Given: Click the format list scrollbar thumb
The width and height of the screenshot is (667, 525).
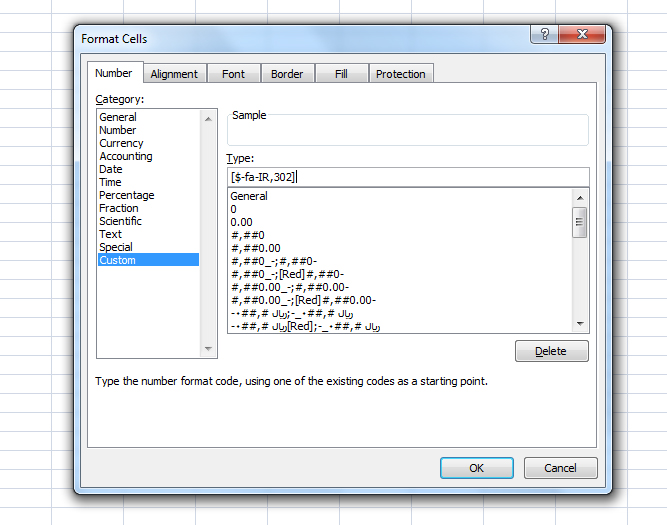Looking at the screenshot, I should (580, 222).
